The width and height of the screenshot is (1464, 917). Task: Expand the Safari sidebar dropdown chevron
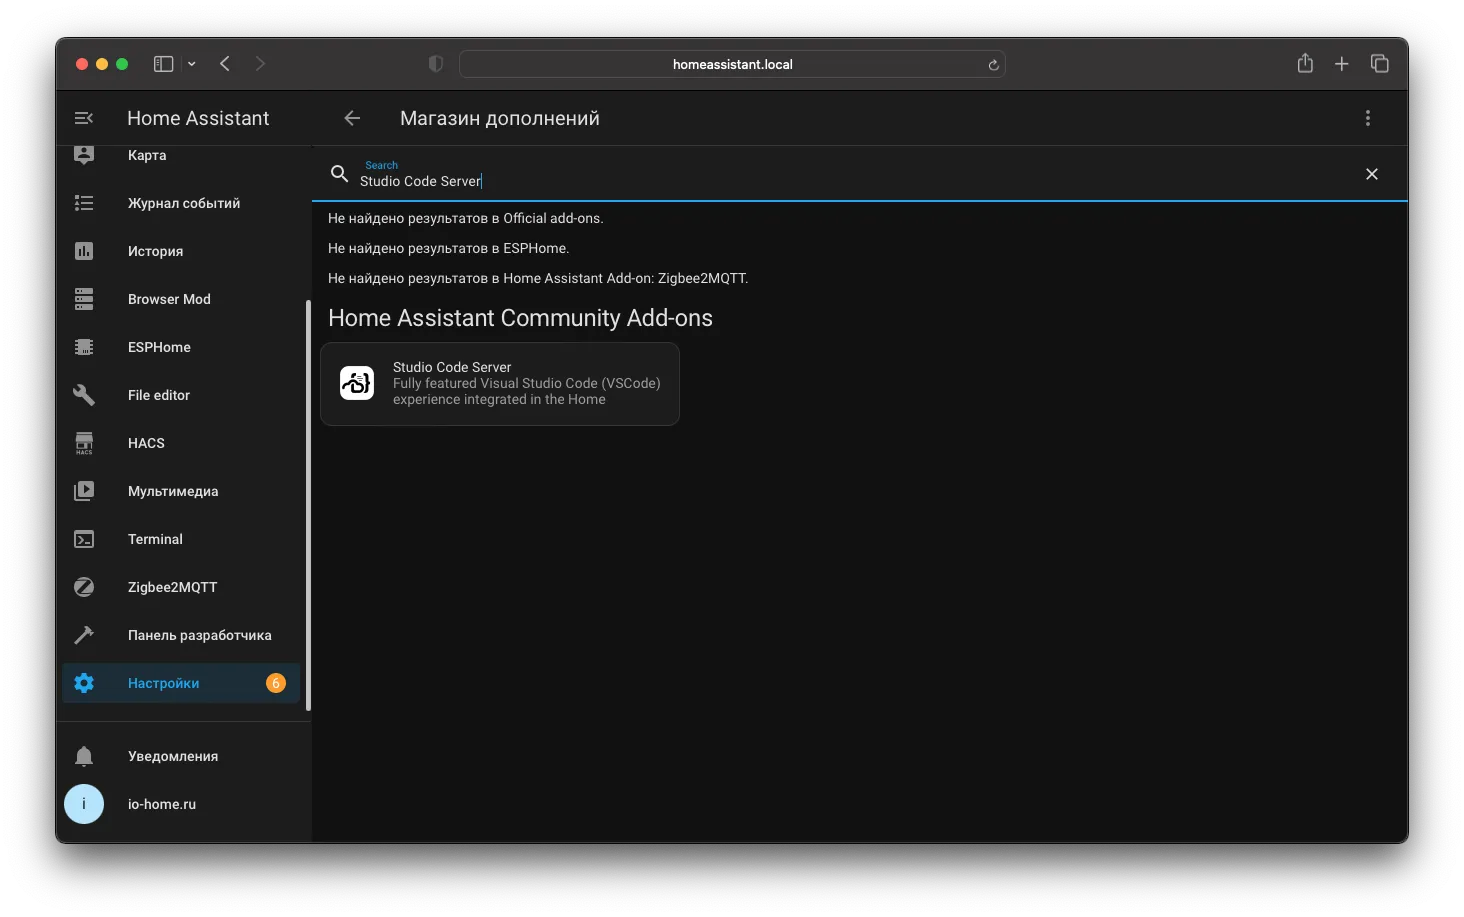point(192,64)
